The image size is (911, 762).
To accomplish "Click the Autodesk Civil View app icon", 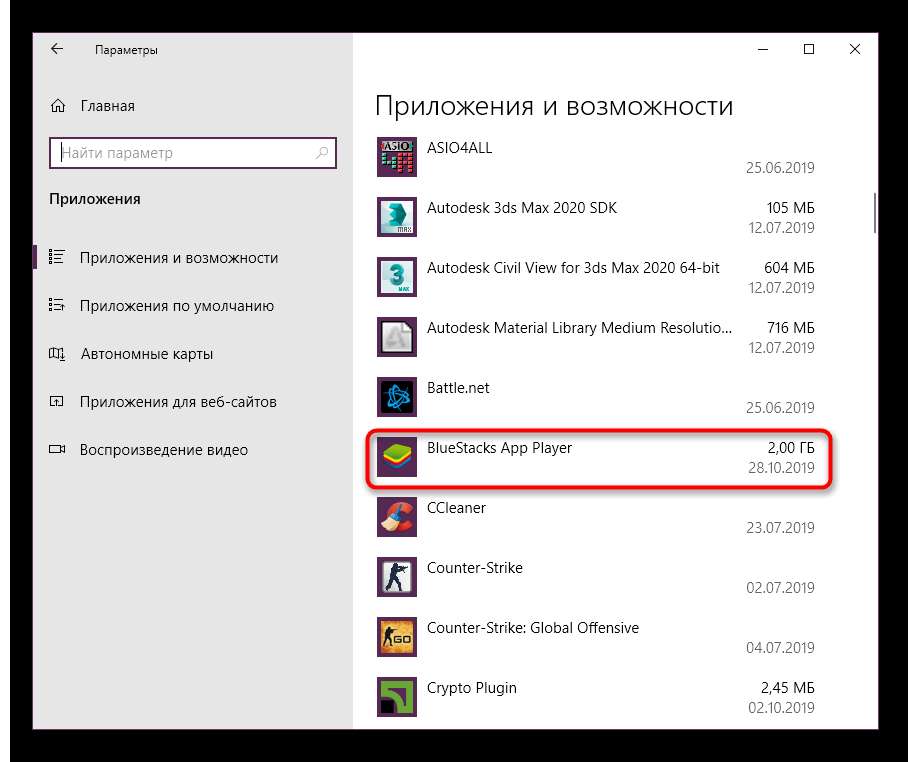I will tap(396, 277).
